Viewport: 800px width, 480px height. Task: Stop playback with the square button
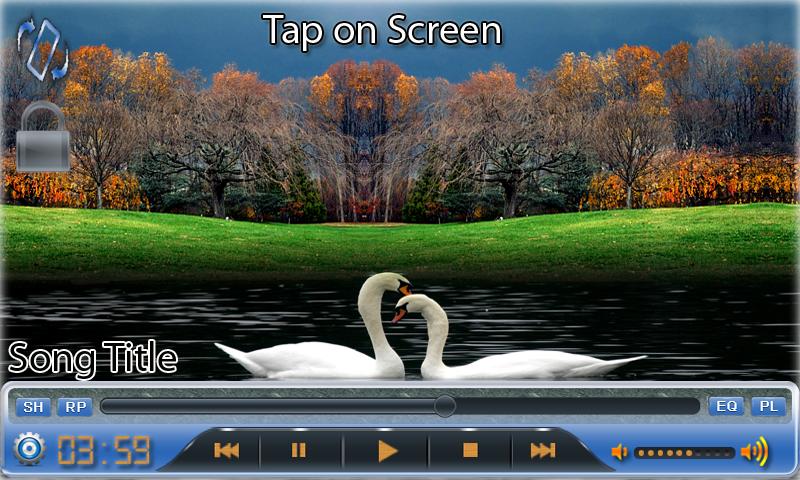click(x=470, y=450)
